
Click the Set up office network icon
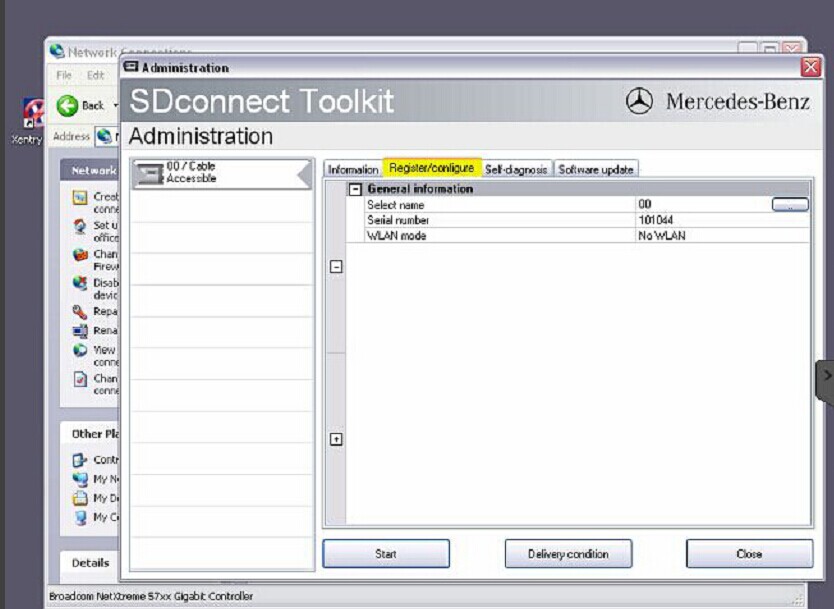pyautogui.click(x=80, y=227)
